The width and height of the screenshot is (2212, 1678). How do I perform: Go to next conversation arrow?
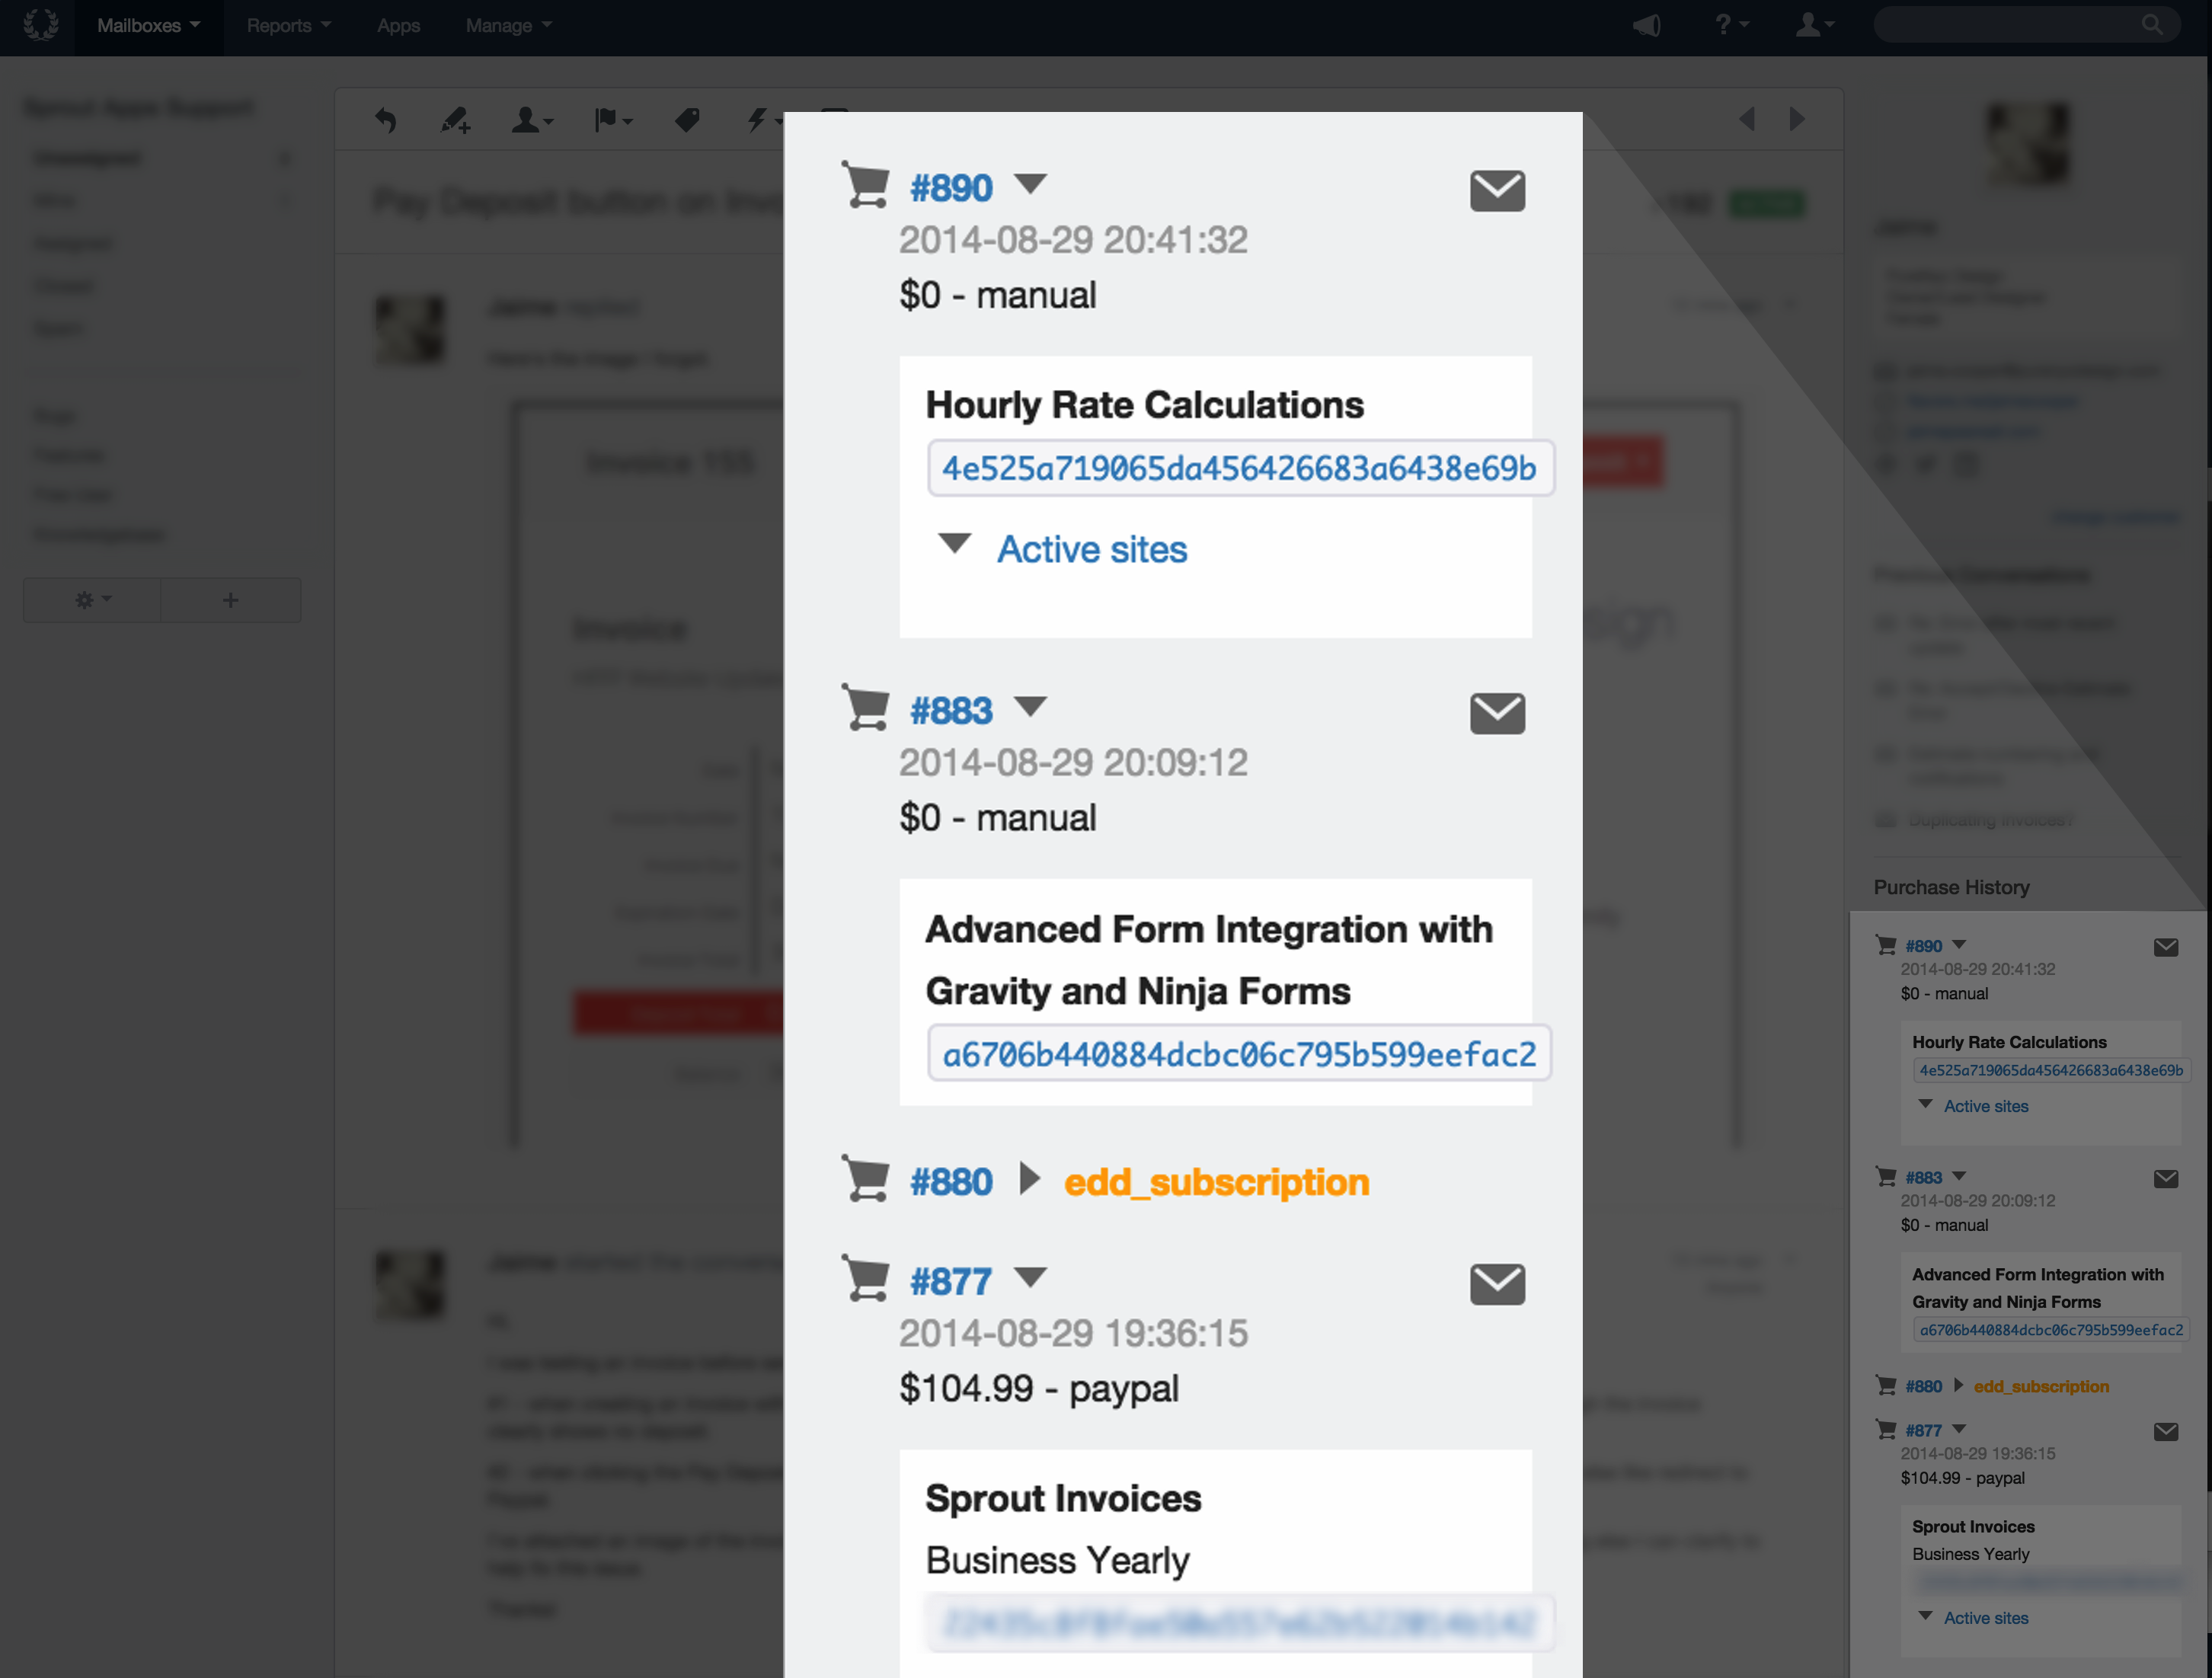tap(1797, 120)
